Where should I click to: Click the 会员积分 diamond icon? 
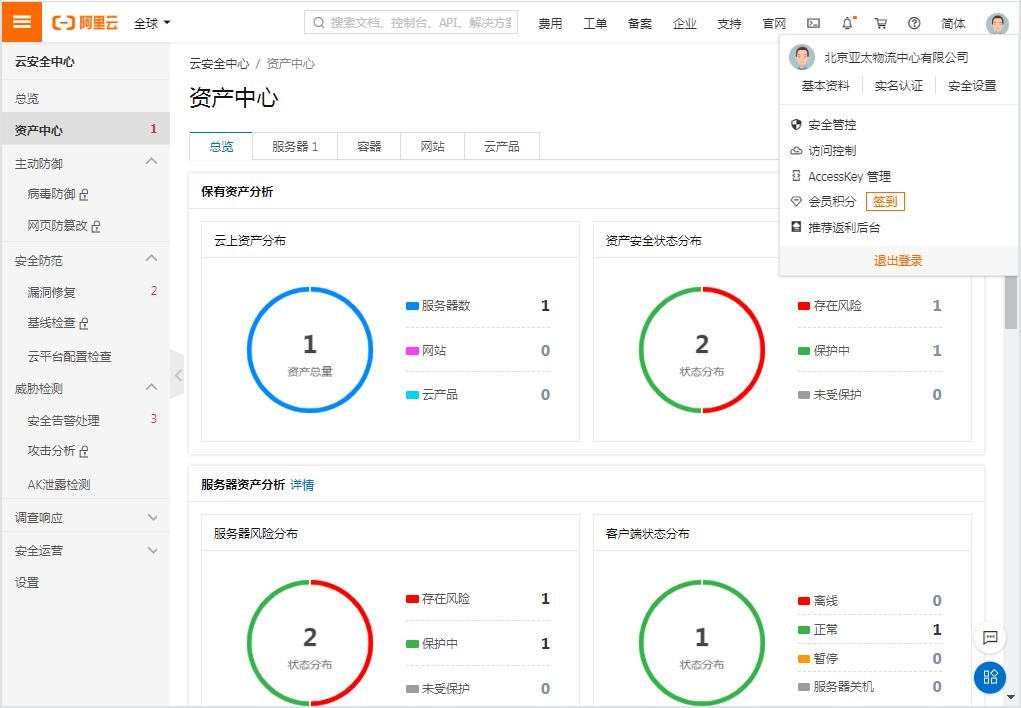tap(796, 201)
